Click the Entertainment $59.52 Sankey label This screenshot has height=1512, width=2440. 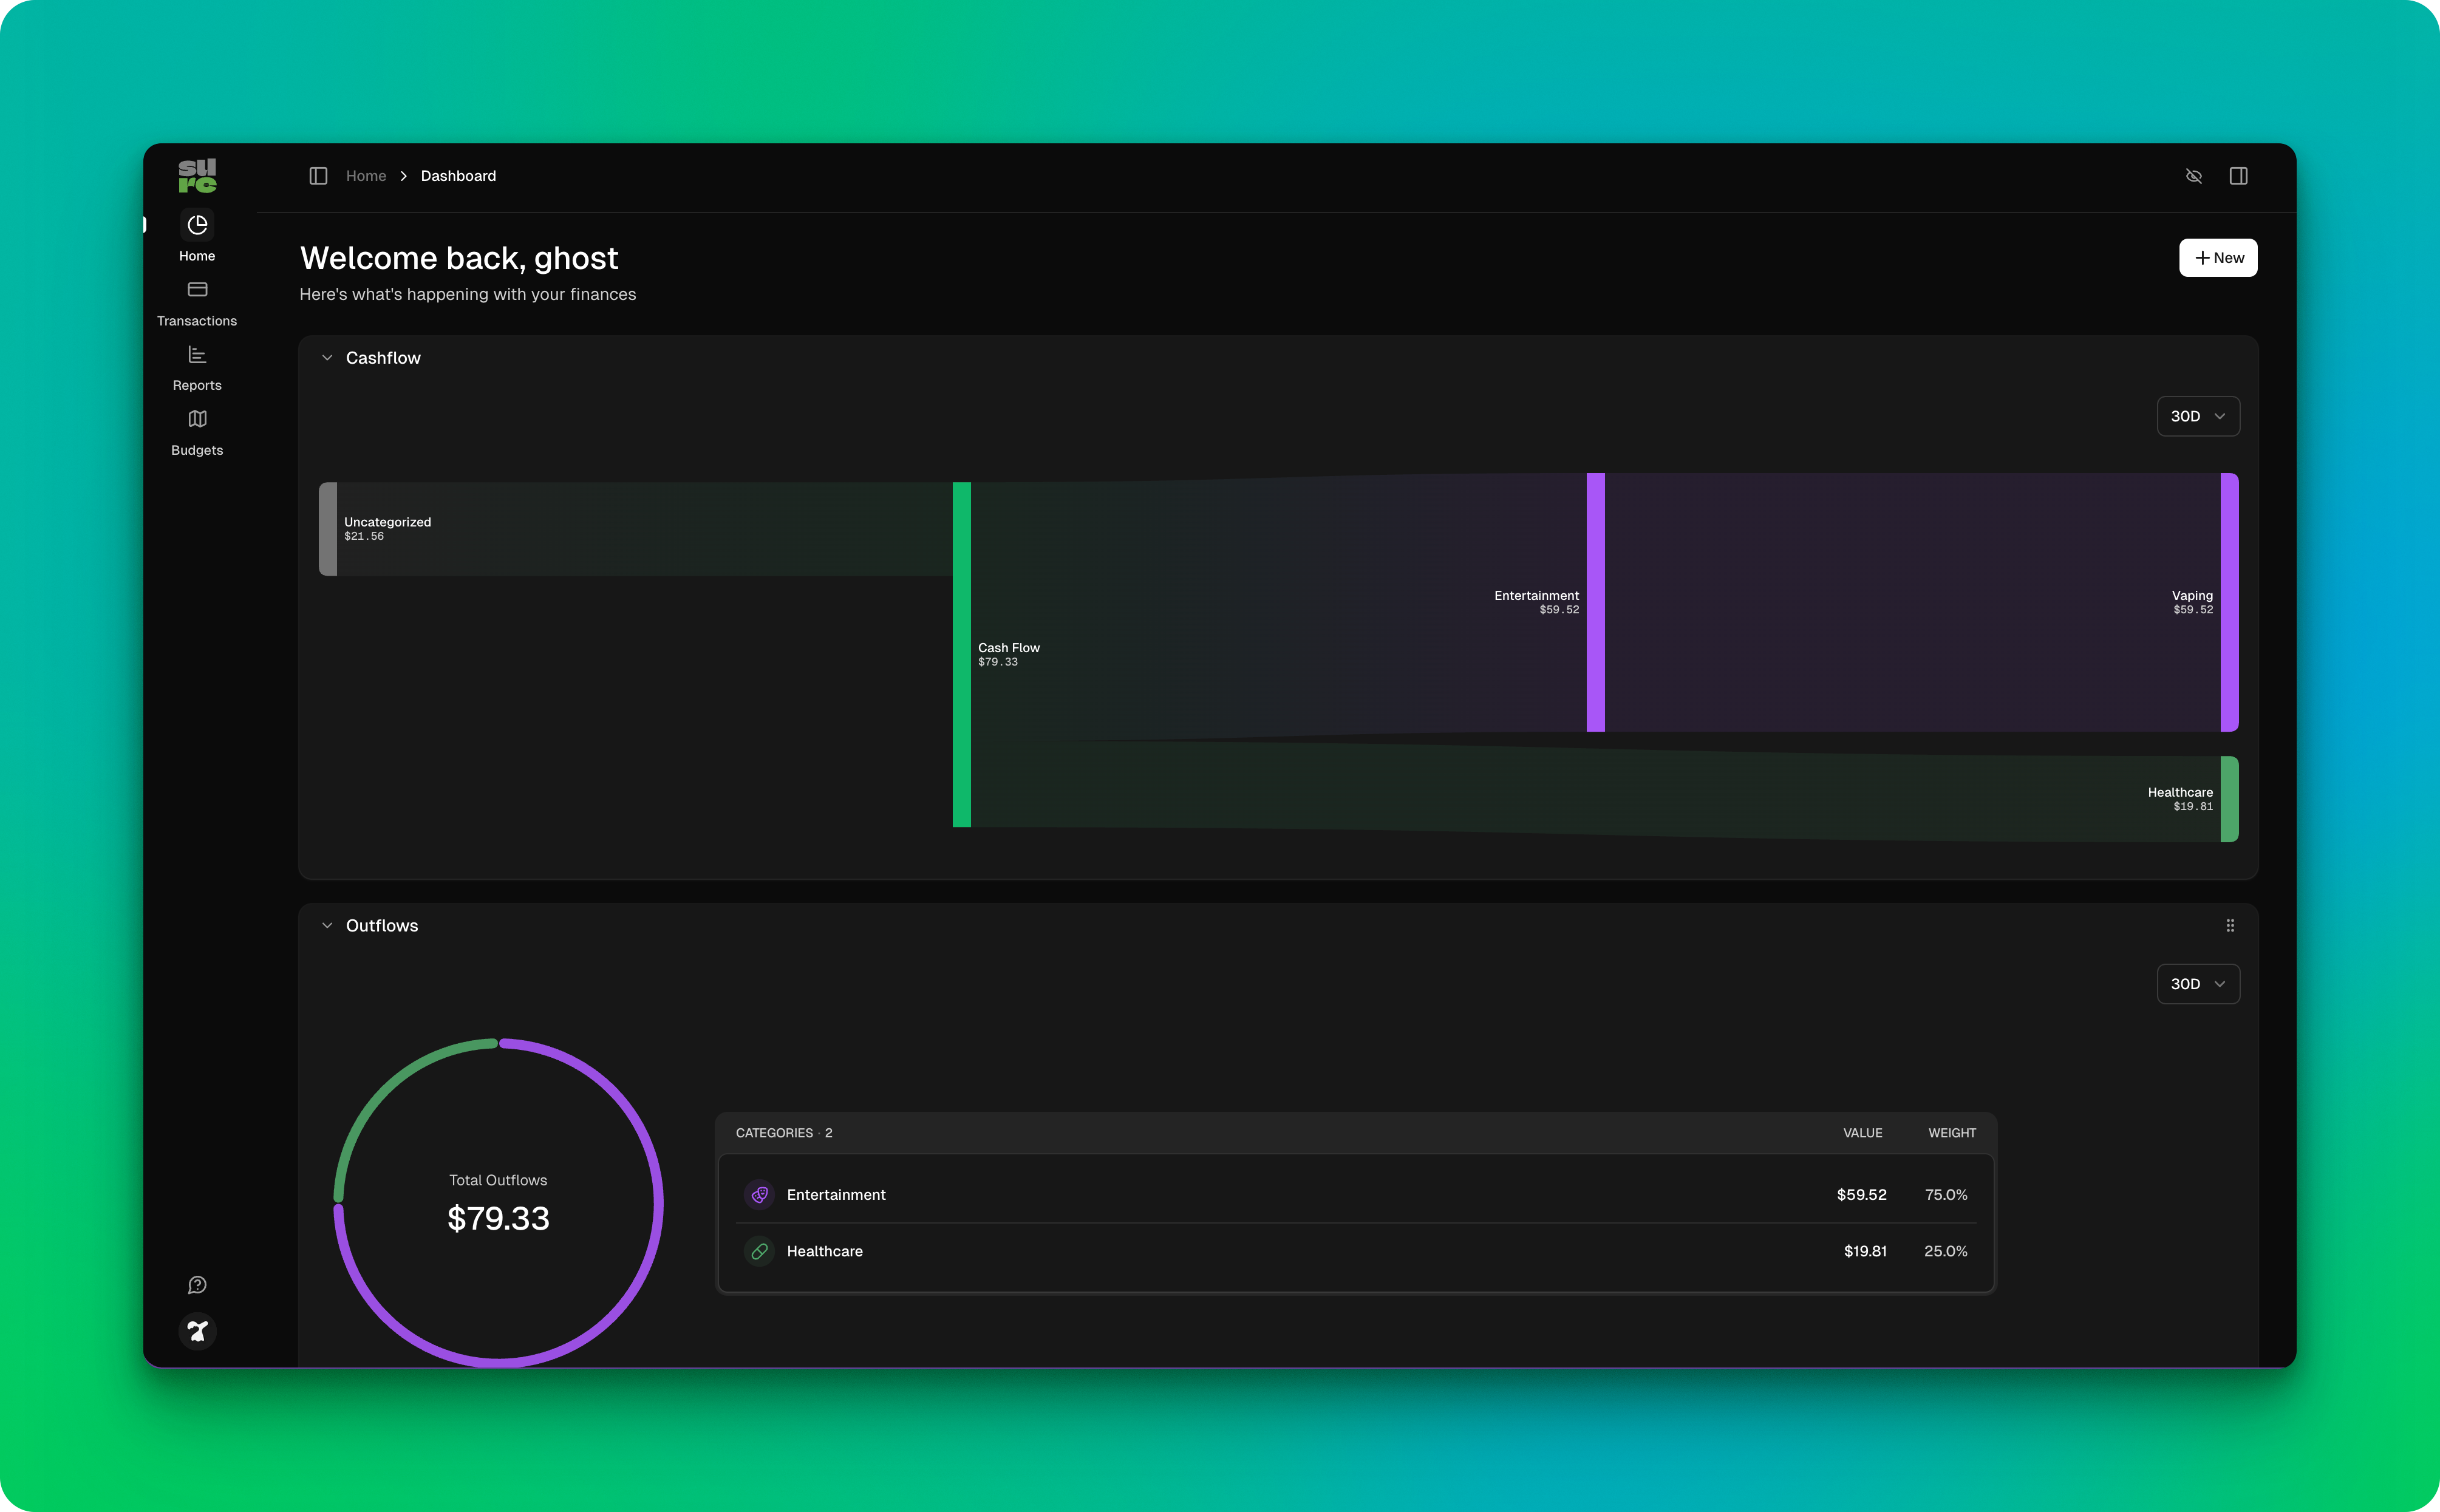[x=1537, y=602]
